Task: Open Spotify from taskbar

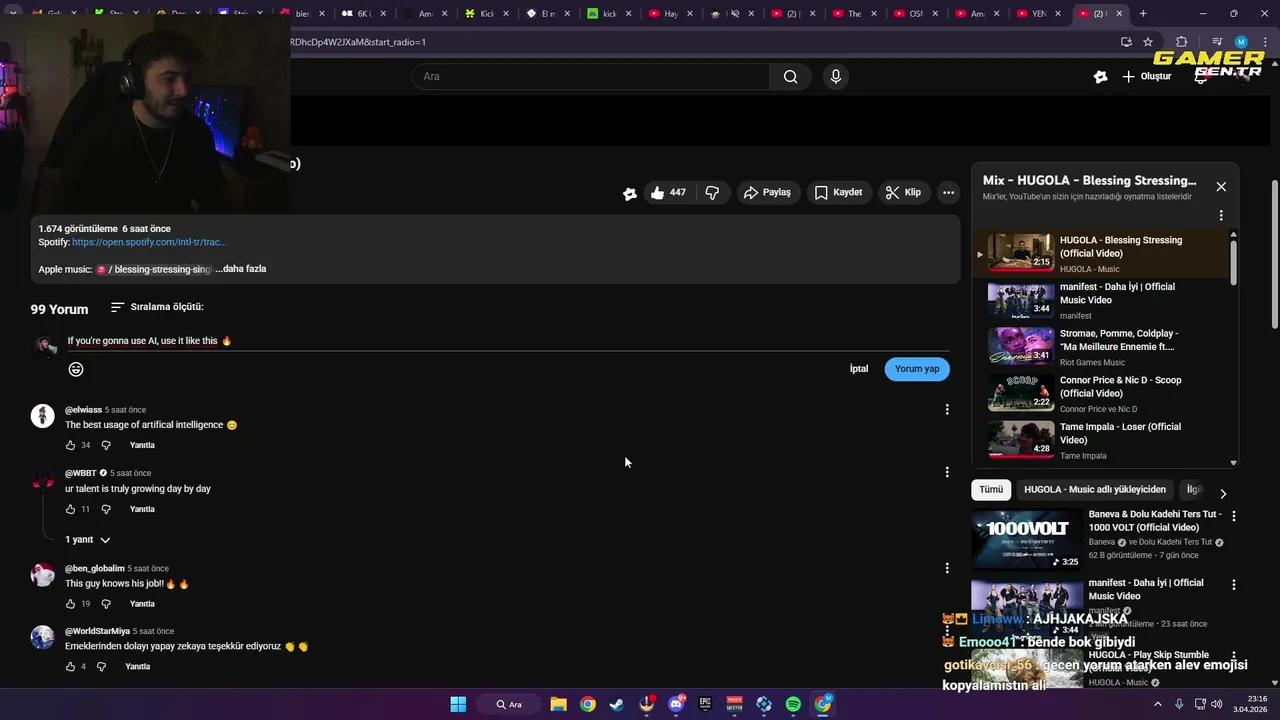Action: click(x=793, y=704)
